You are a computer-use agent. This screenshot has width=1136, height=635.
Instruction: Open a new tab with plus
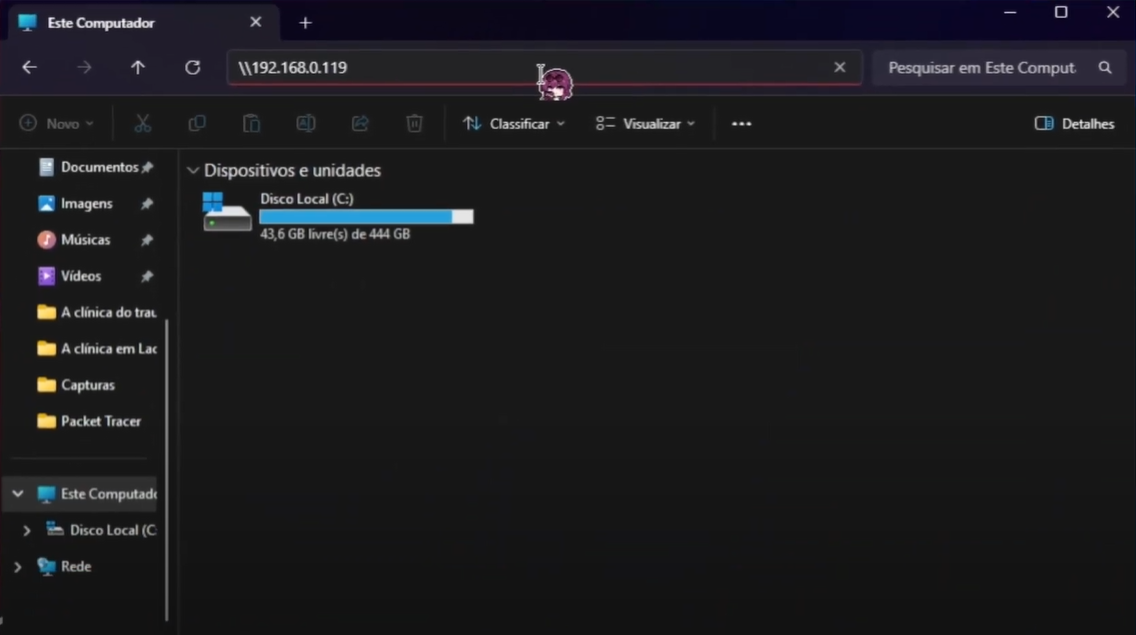click(x=306, y=23)
